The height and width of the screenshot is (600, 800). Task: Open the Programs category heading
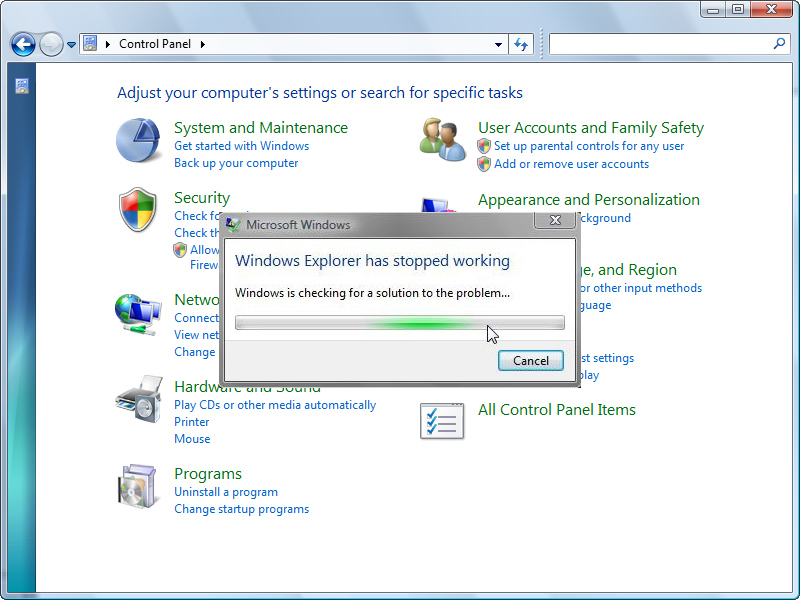[x=208, y=474]
